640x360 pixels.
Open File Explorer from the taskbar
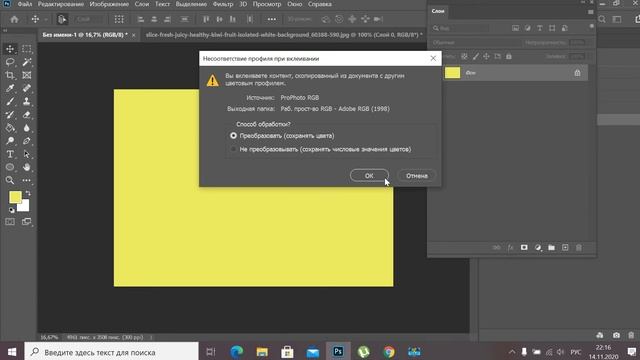pyautogui.click(x=262, y=351)
